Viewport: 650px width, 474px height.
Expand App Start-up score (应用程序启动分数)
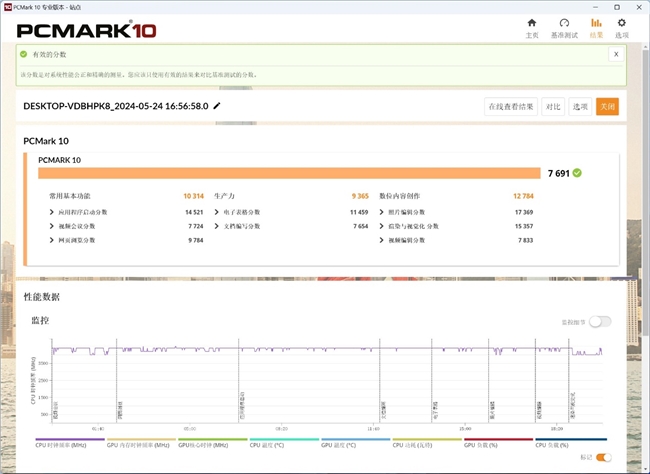[51, 212]
